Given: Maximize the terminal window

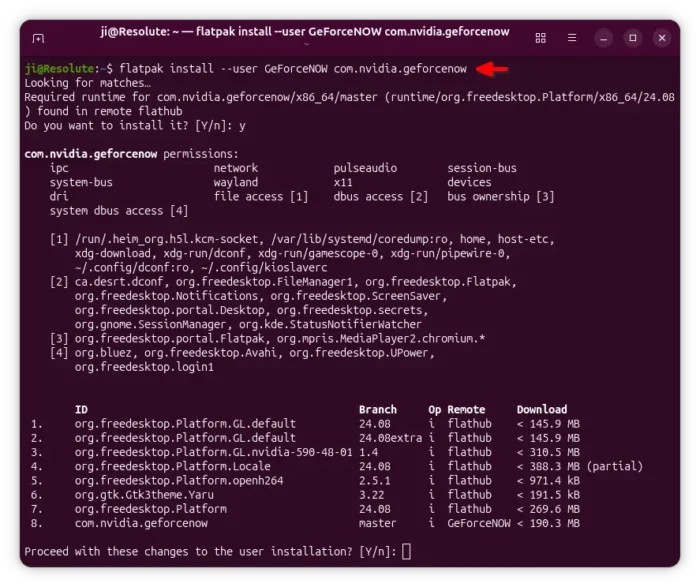Looking at the screenshot, I should [633, 38].
